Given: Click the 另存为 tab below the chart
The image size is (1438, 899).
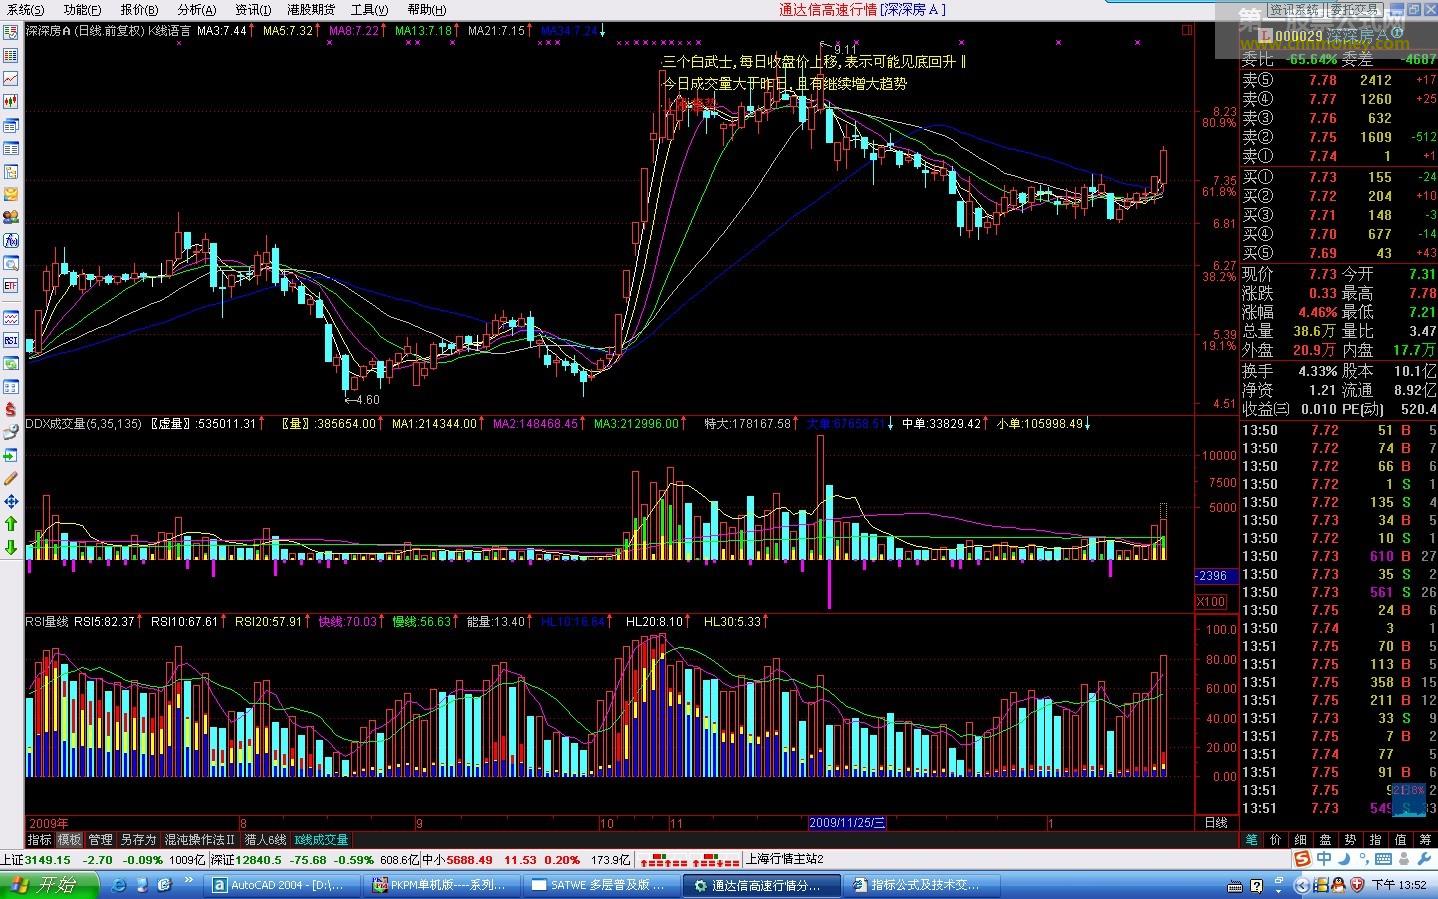Looking at the screenshot, I should [138, 840].
